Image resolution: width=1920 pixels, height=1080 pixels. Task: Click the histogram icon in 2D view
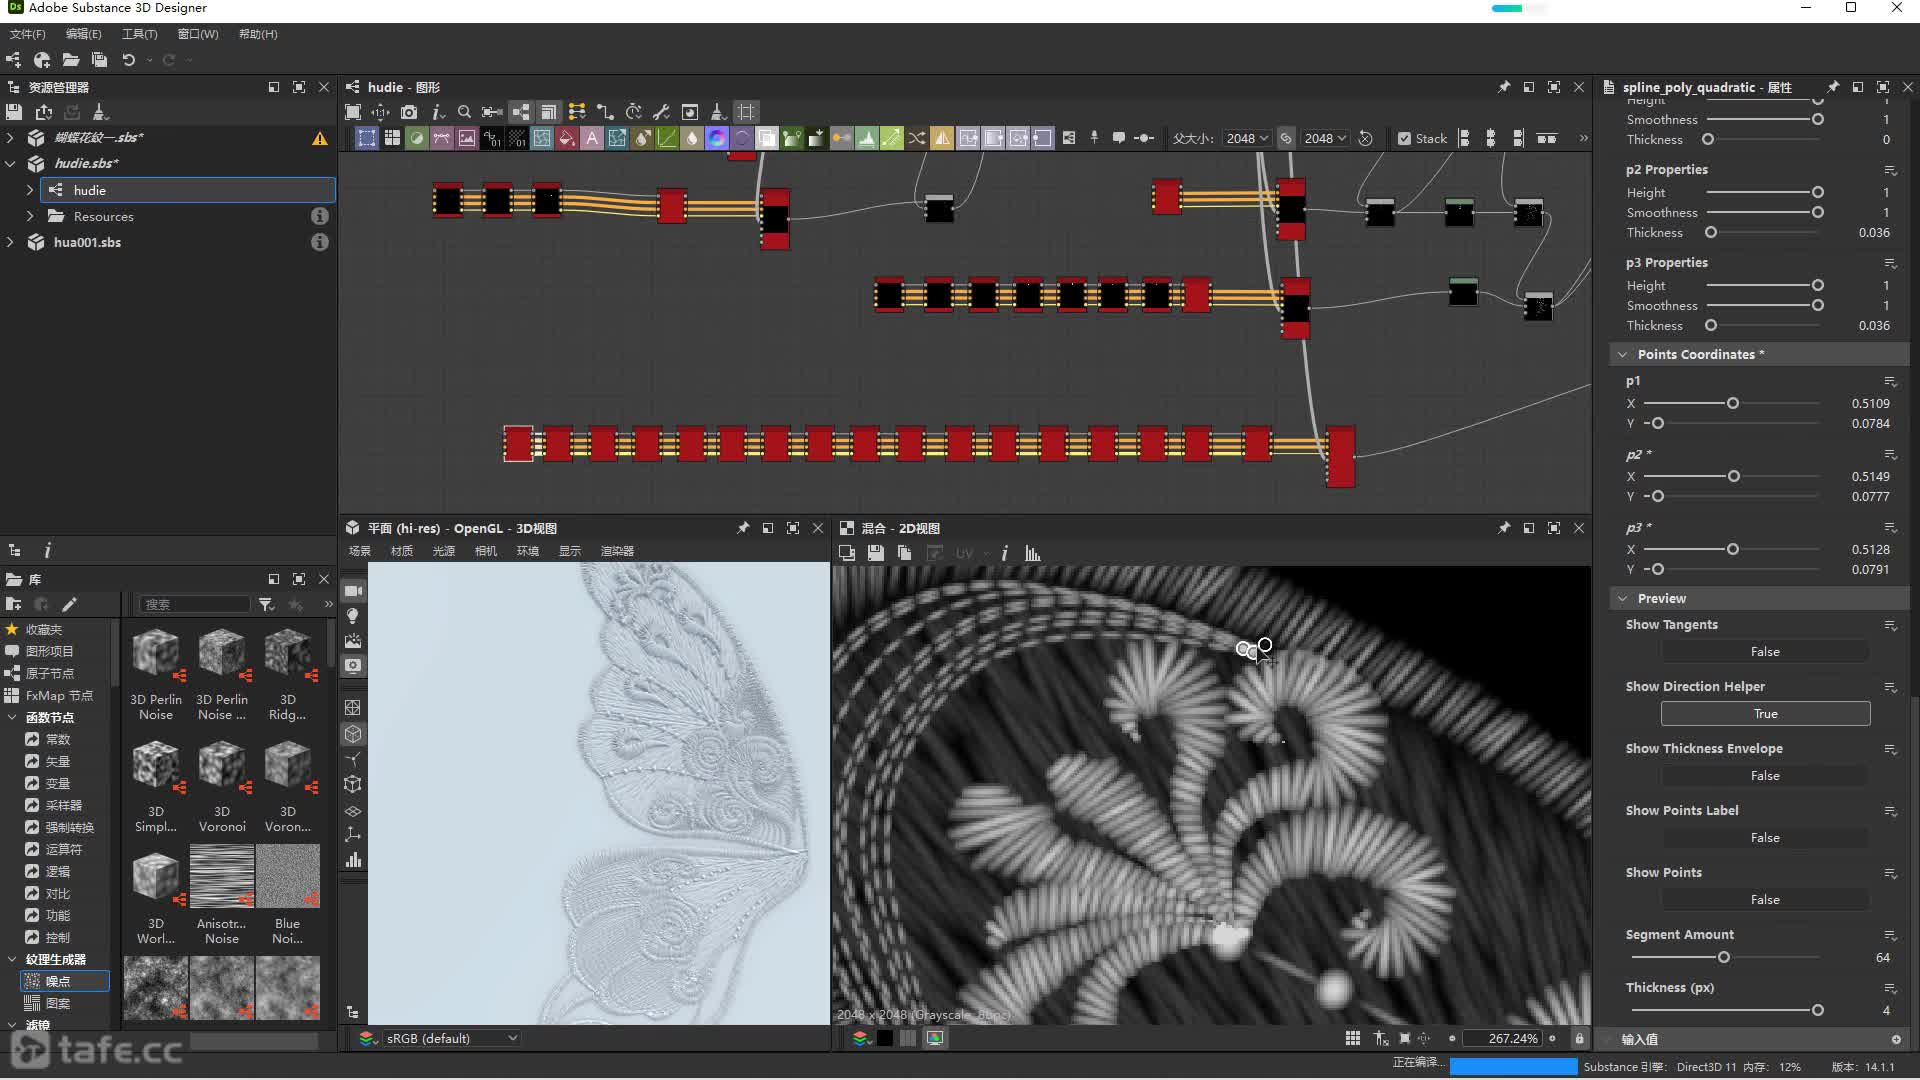point(1033,553)
